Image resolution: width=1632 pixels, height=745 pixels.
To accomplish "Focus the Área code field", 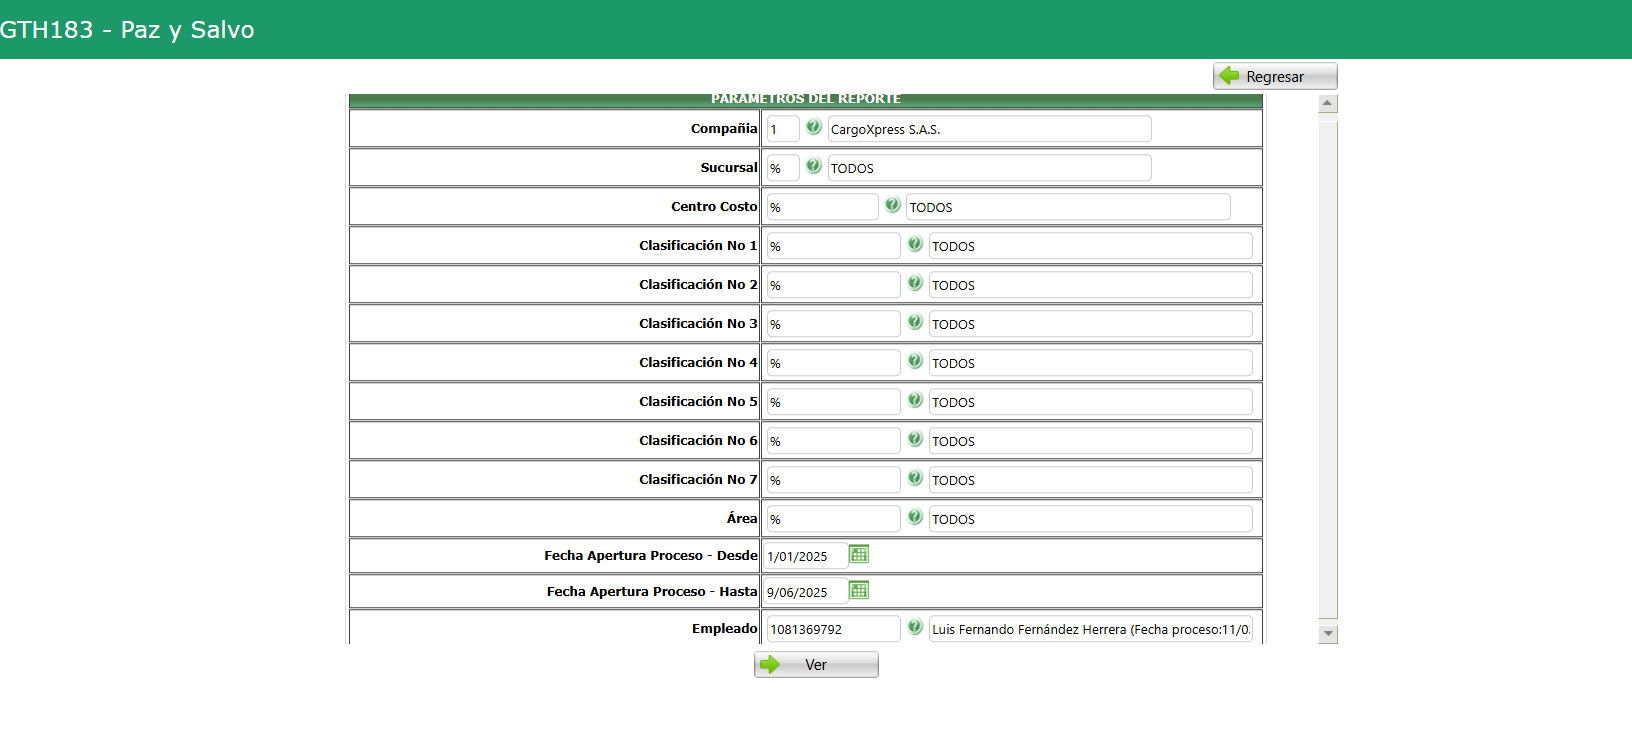I will click(x=833, y=519).
